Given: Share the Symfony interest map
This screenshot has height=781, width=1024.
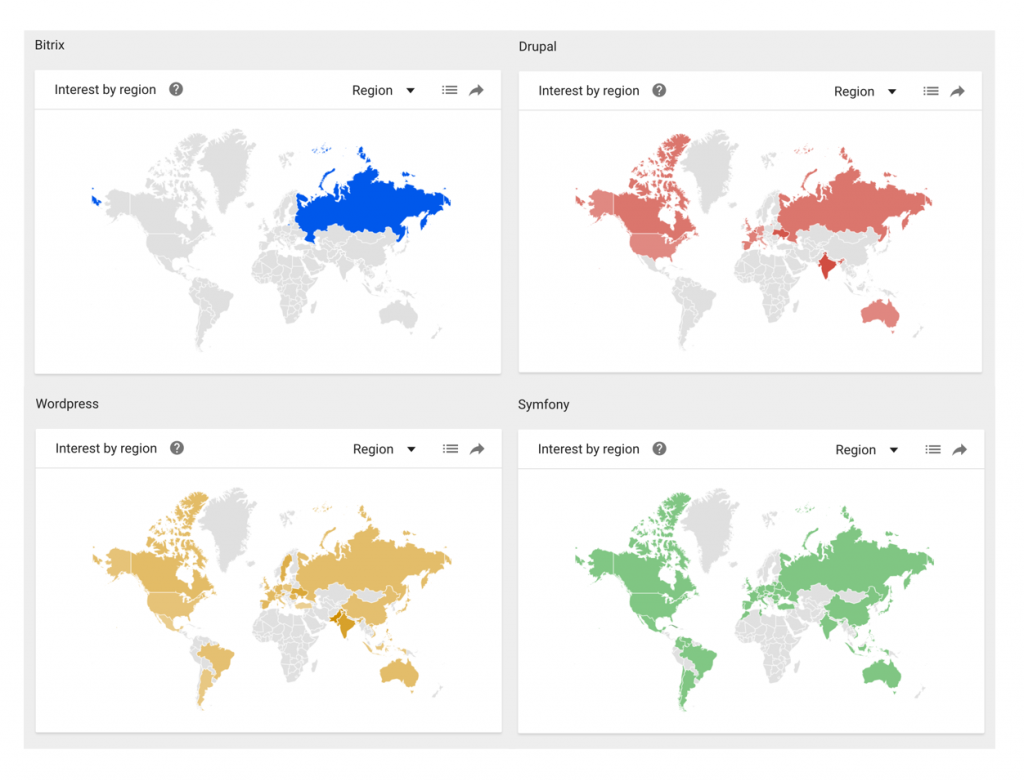Looking at the screenshot, I should tap(960, 450).
